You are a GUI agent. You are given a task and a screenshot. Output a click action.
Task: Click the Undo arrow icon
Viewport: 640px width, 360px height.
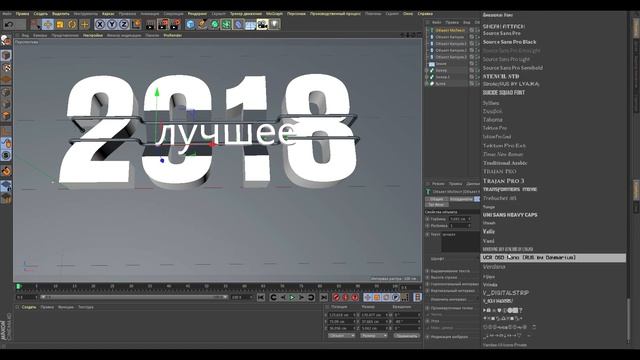9,24
